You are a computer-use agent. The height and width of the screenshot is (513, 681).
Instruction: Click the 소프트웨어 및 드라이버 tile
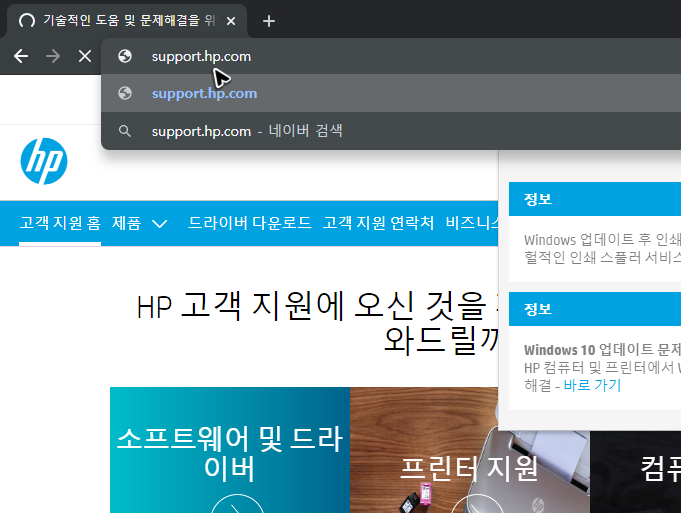point(230,450)
